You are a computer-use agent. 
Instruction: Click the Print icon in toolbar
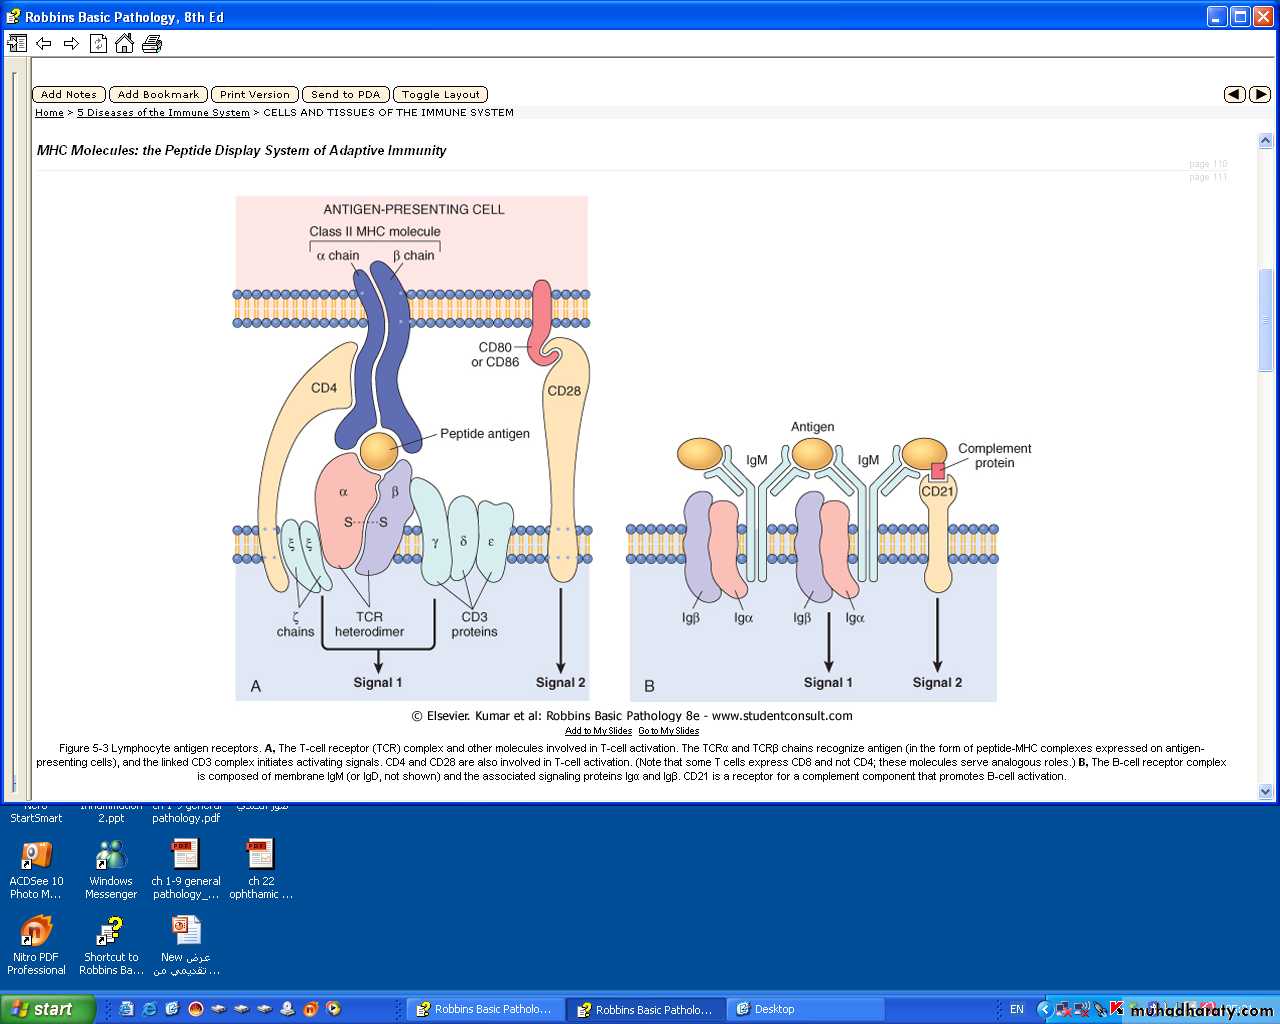click(x=152, y=43)
